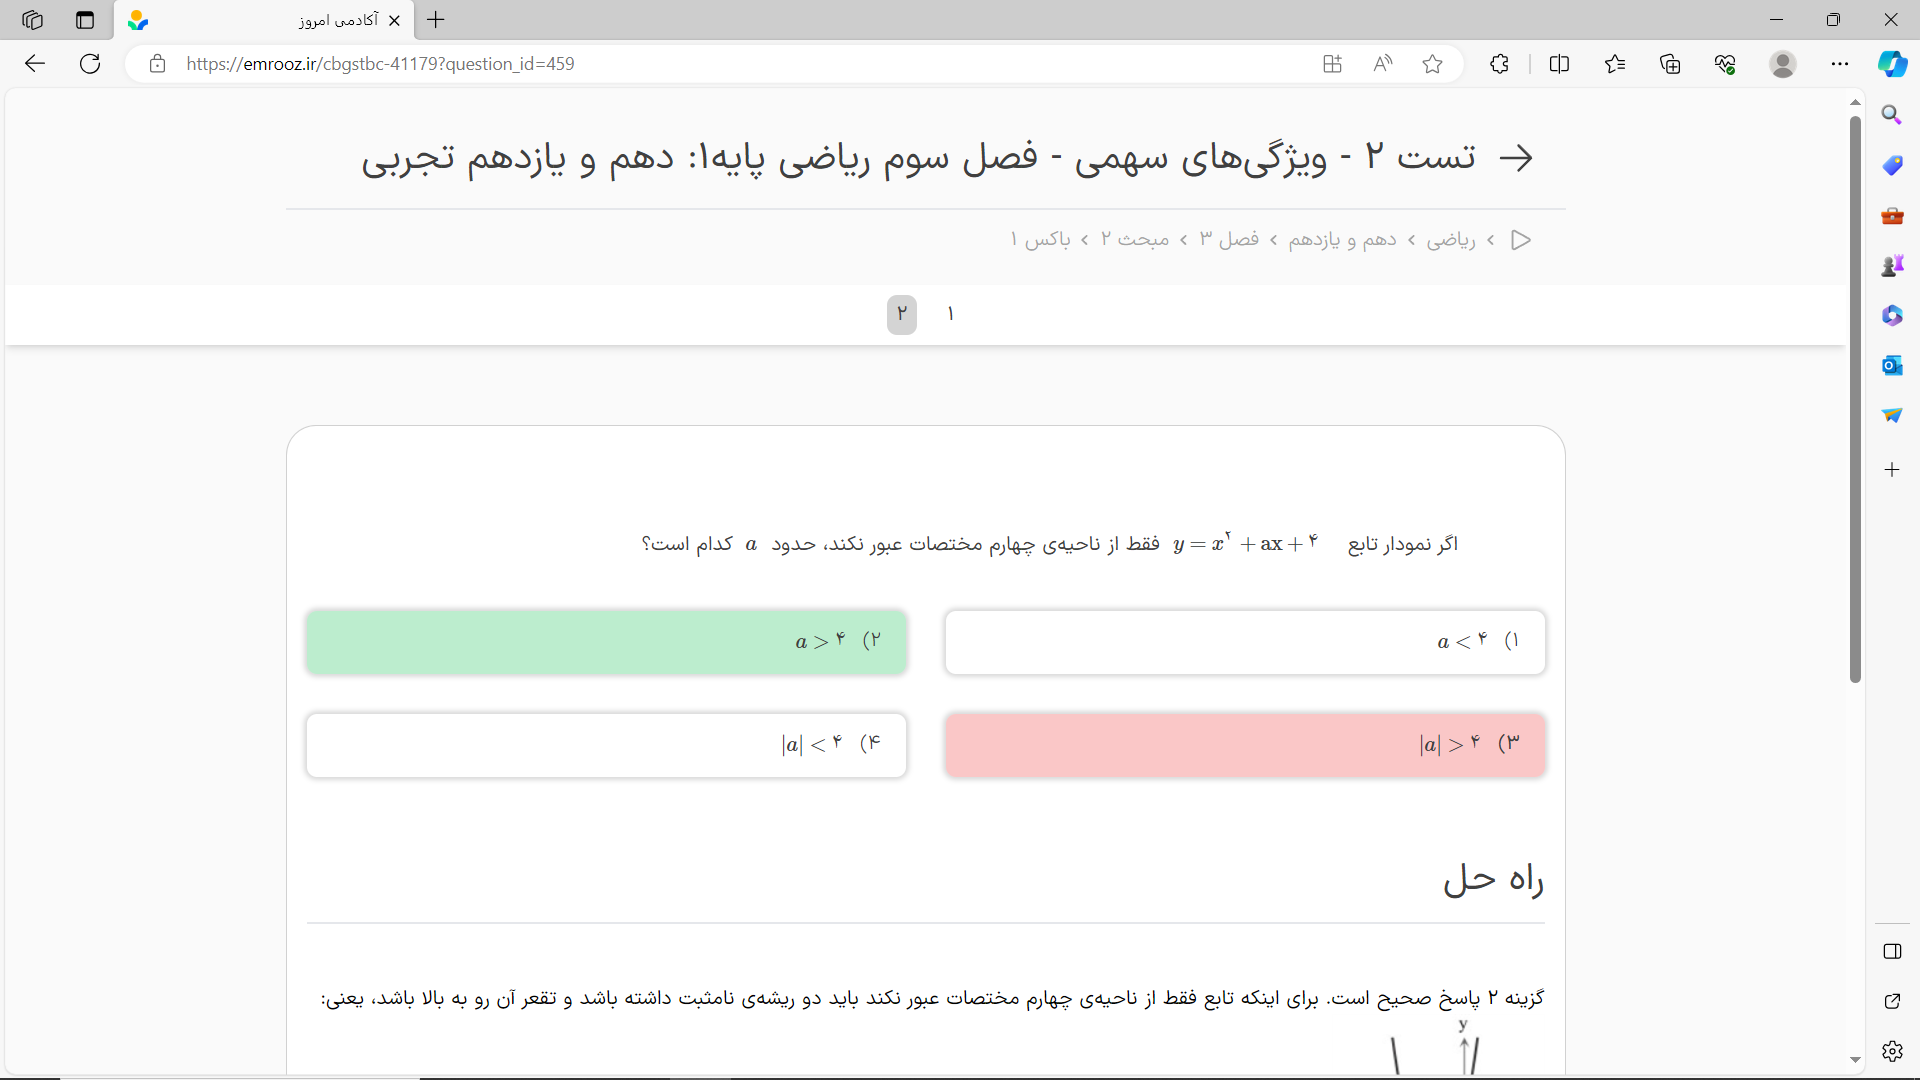Add this page to favorites star

pyautogui.click(x=1432, y=64)
